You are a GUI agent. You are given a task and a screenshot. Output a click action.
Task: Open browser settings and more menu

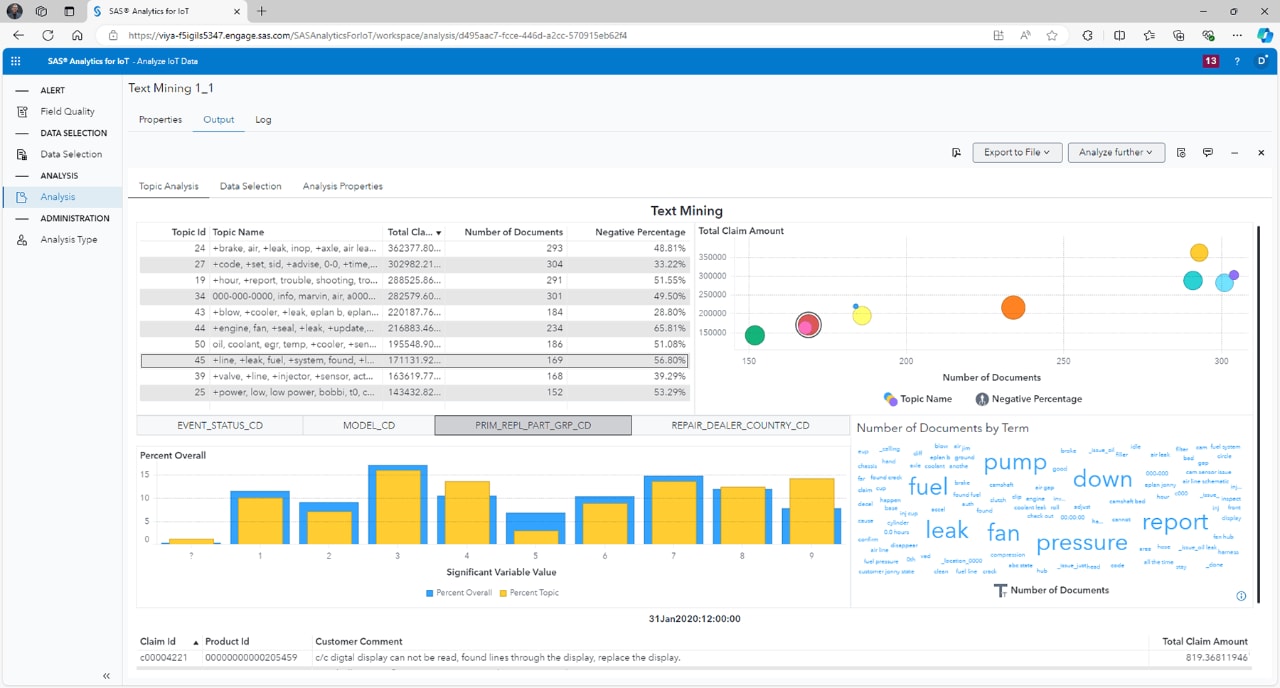point(1237,35)
